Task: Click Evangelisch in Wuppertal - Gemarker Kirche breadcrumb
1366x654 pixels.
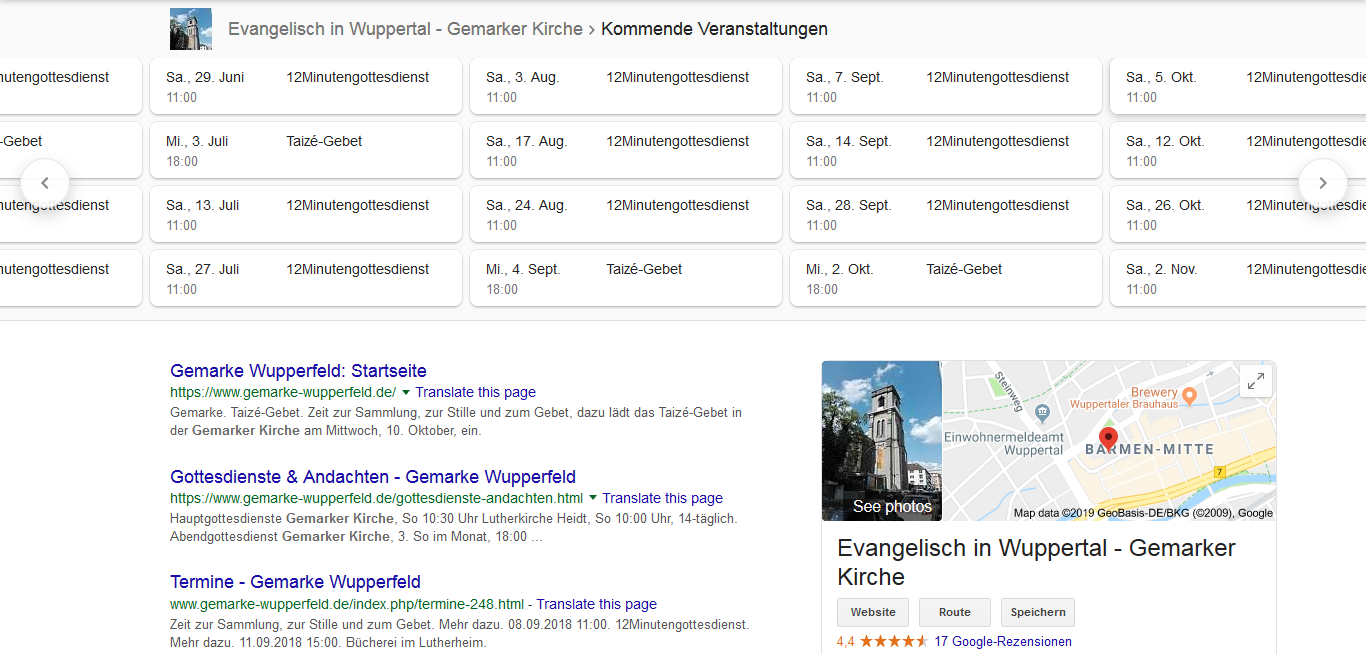Action: coord(405,29)
